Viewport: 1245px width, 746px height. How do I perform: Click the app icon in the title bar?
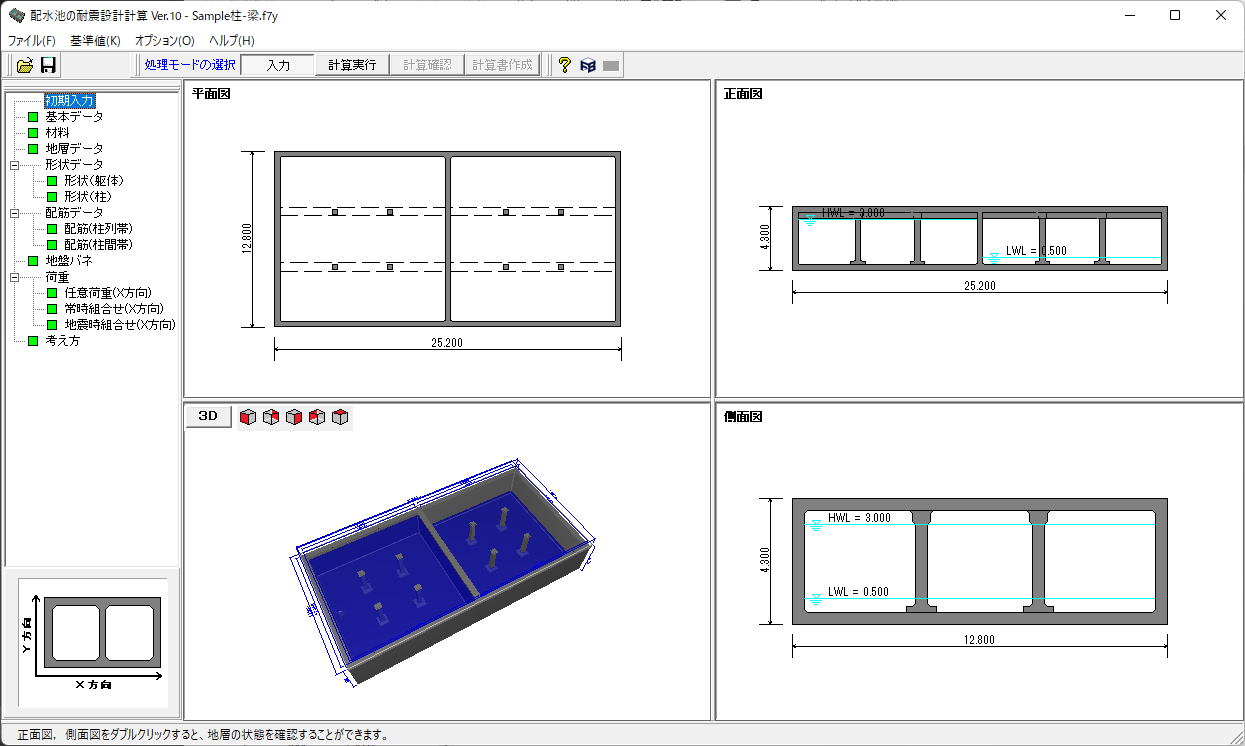(16, 15)
